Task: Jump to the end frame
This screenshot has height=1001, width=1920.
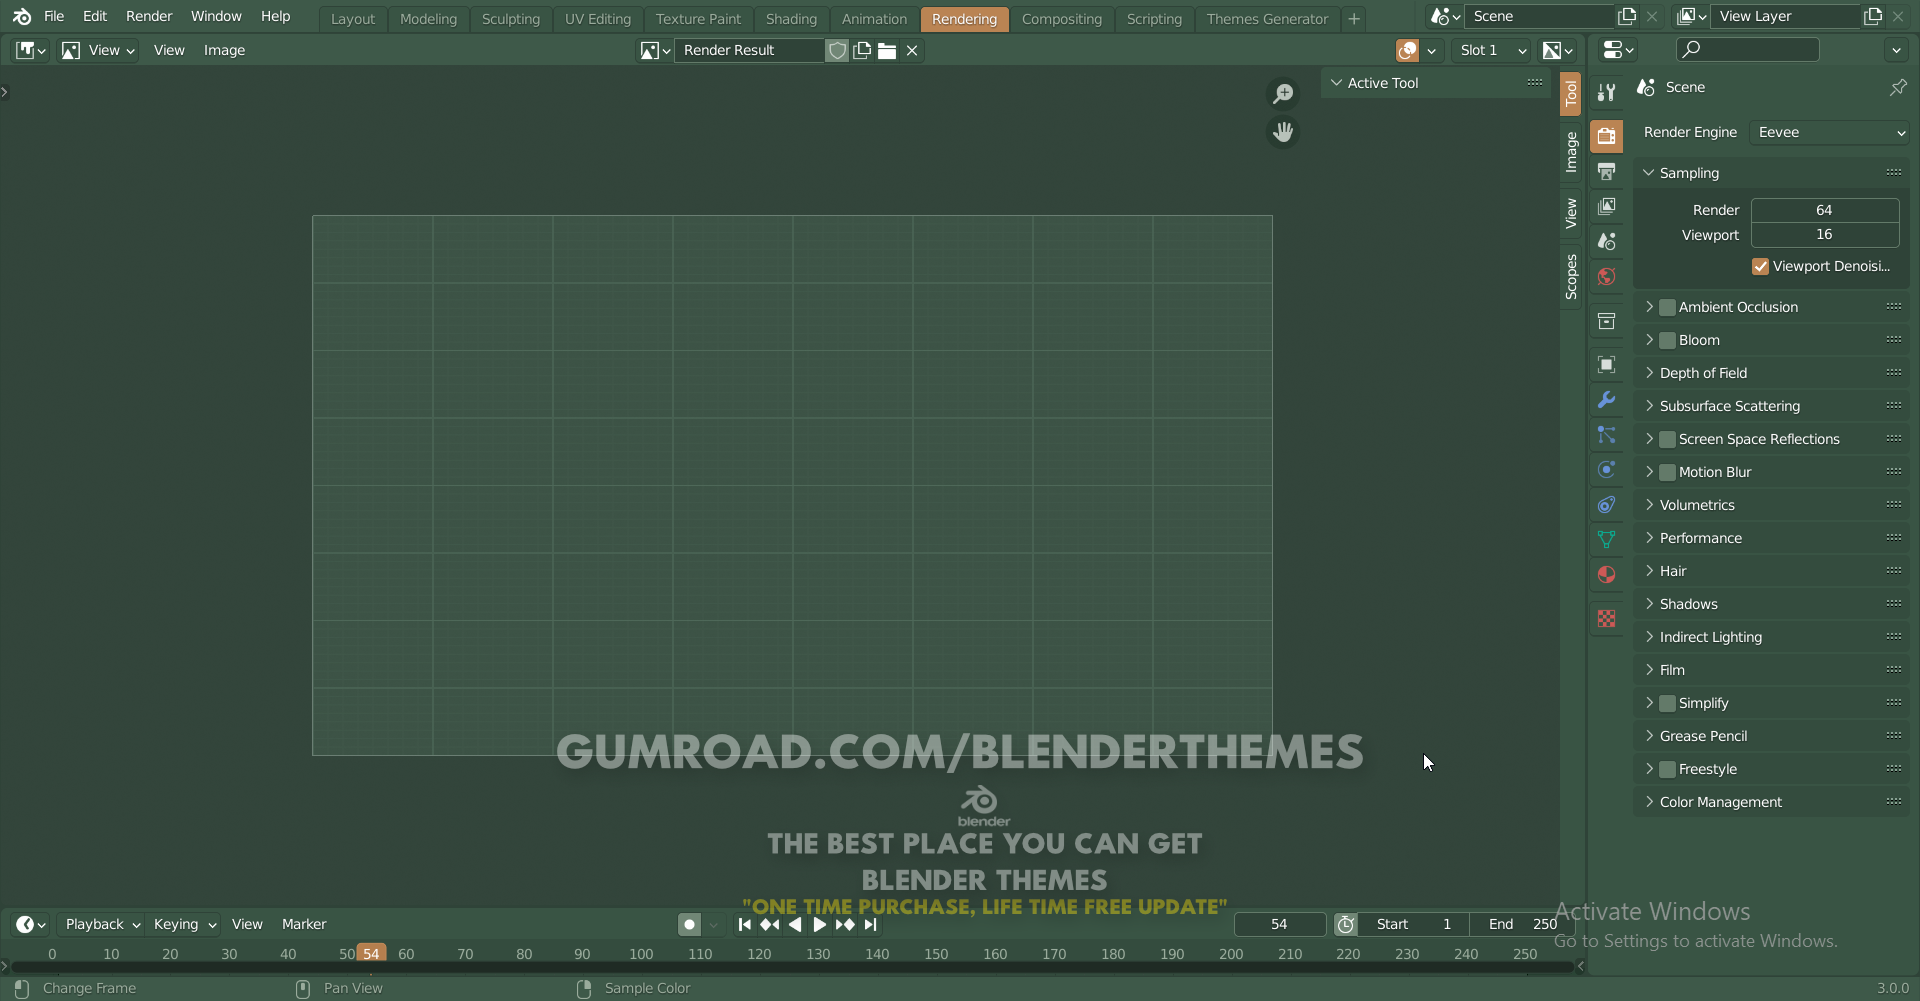Action: (870, 925)
